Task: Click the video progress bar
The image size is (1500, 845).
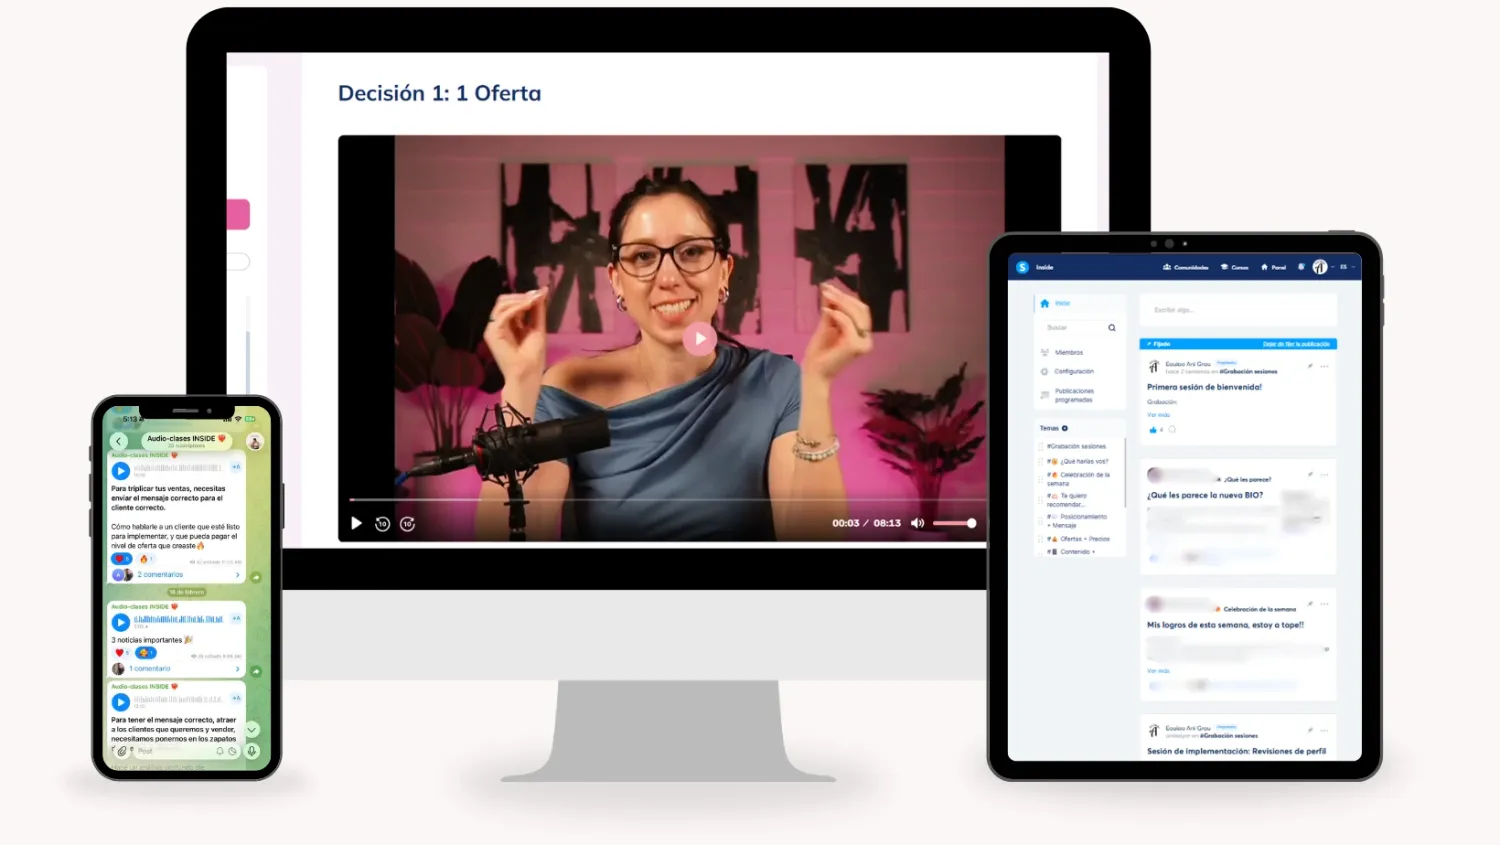Action: (x=667, y=499)
